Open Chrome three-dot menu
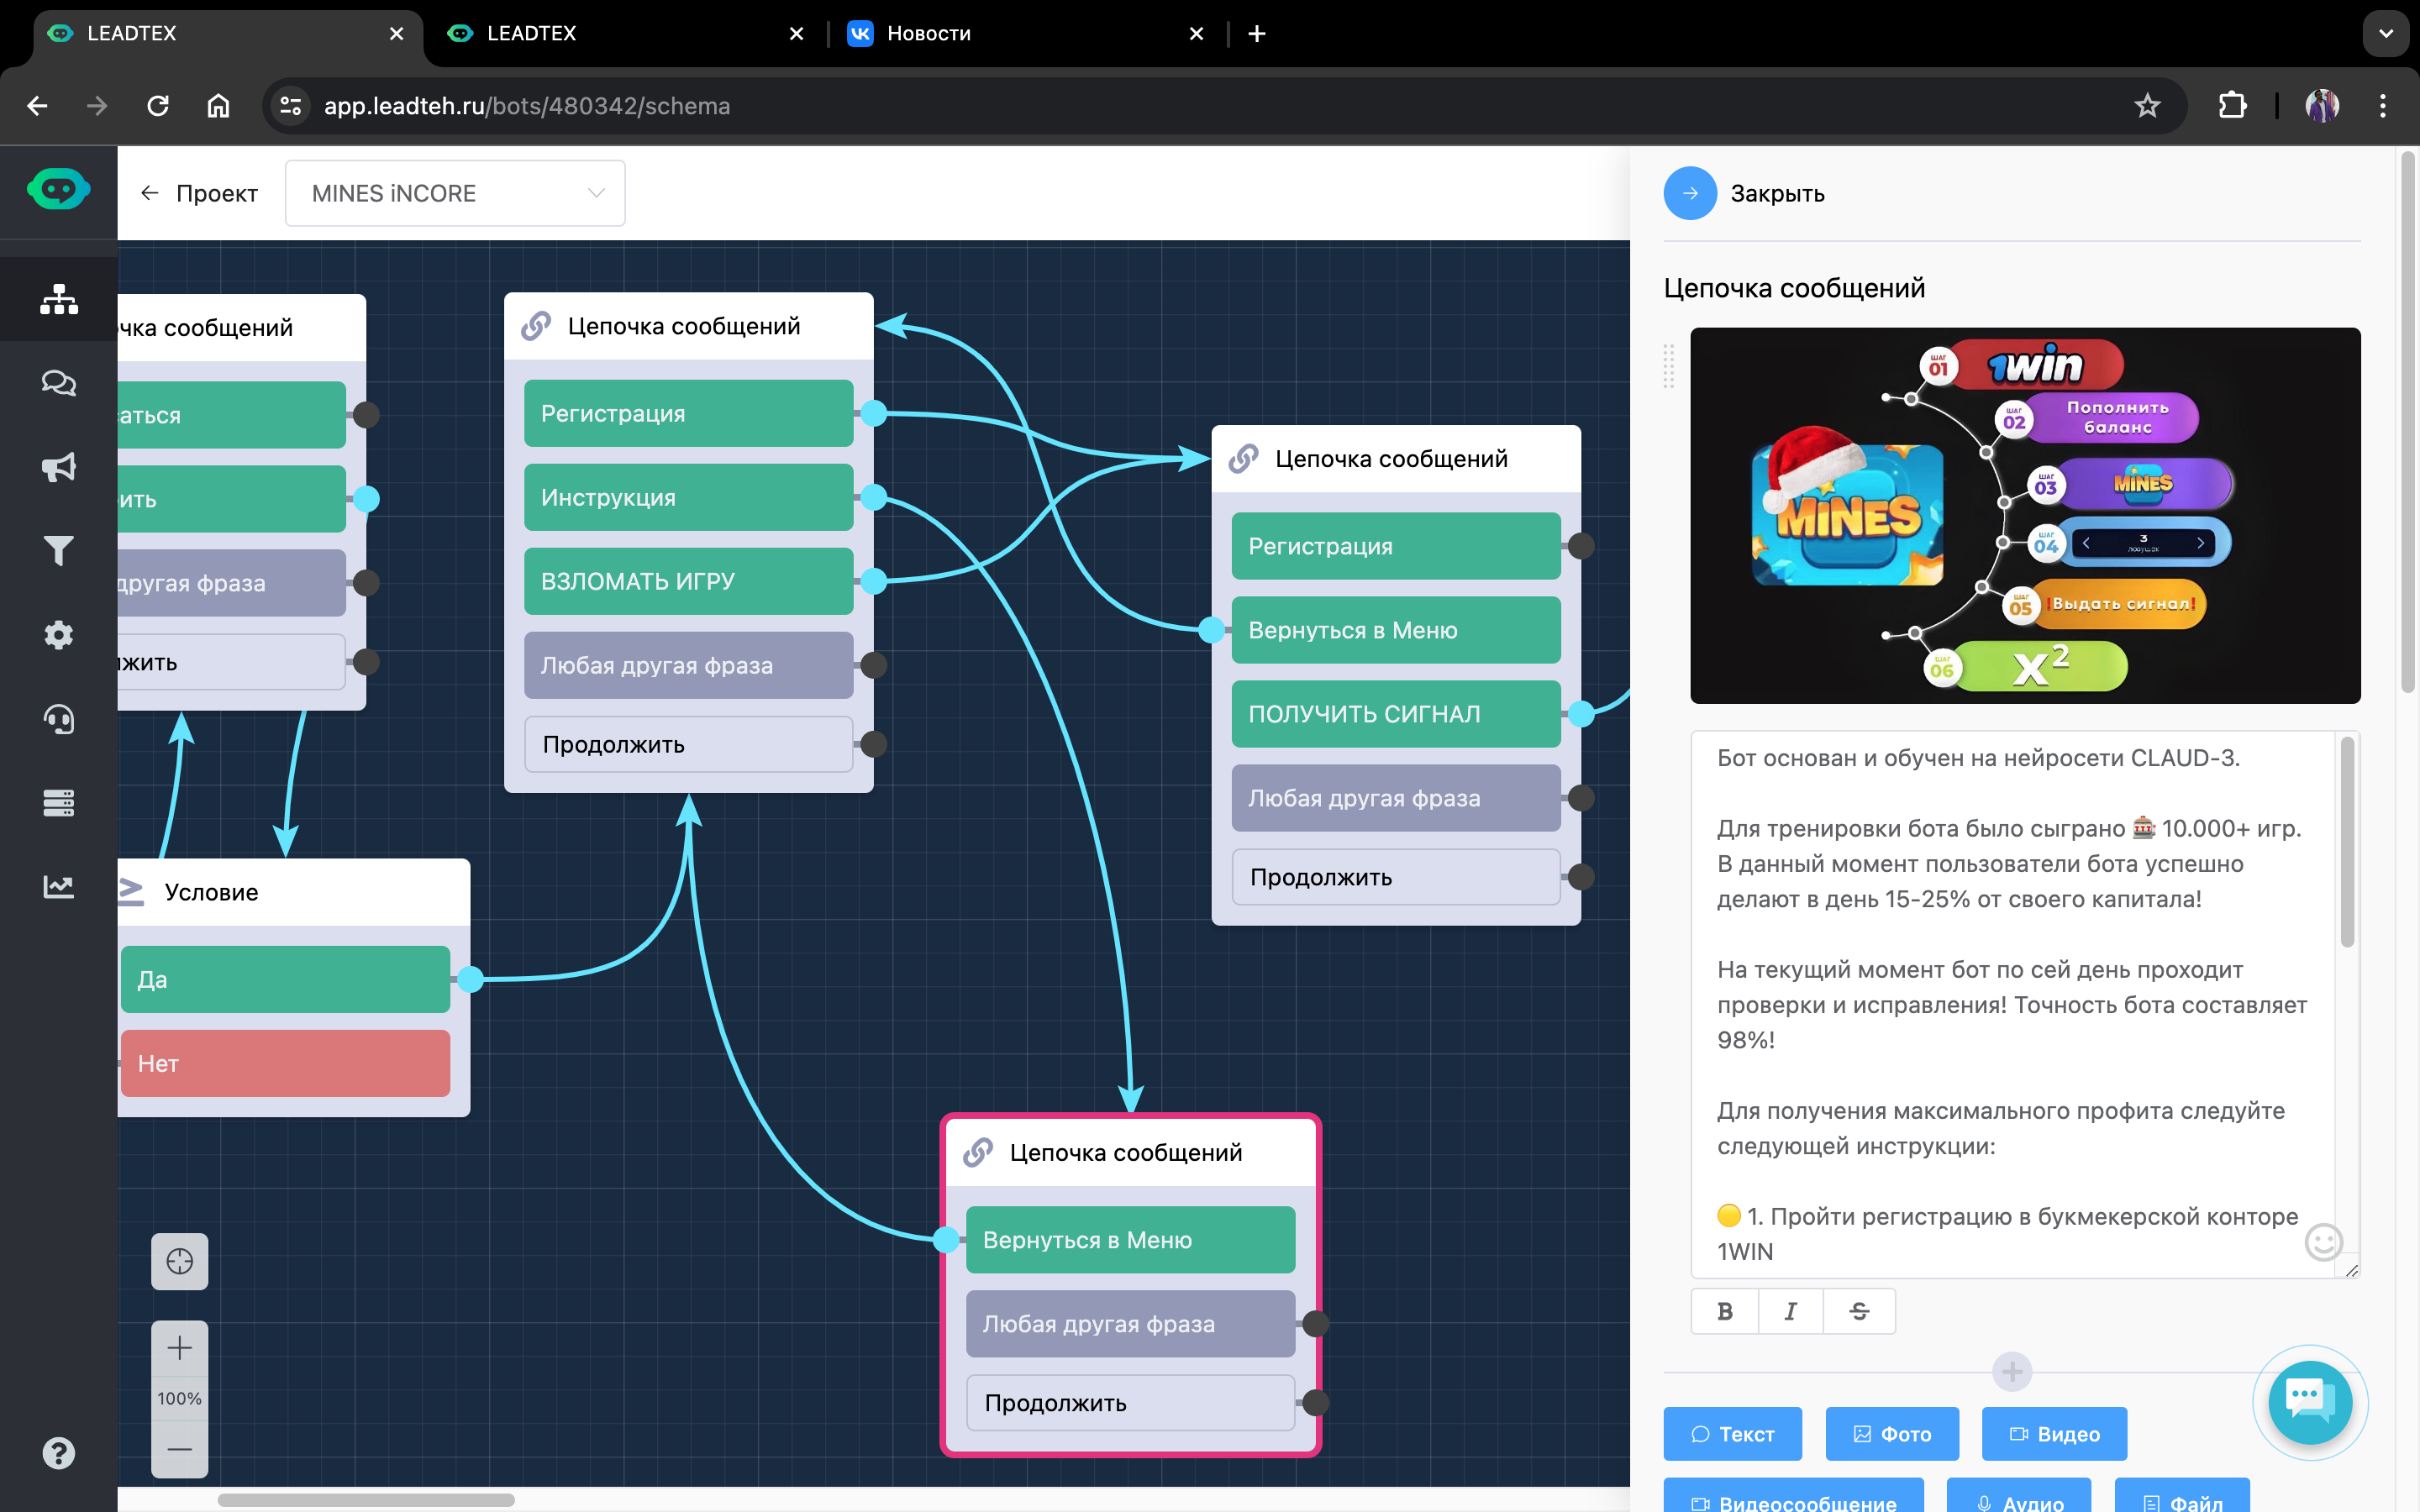Viewport: 2420px width, 1512px height. click(2382, 106)
